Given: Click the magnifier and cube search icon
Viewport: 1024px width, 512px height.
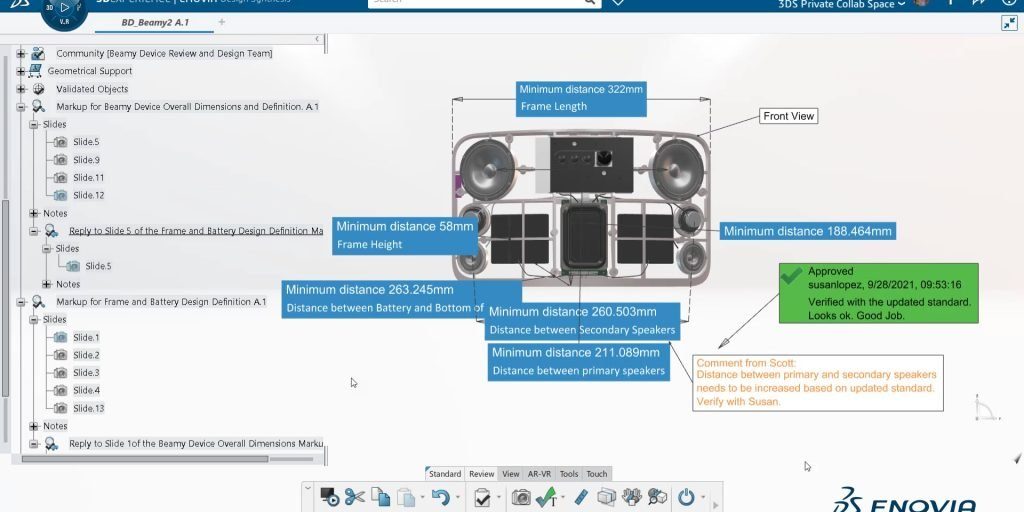Looking at the screenshot, I should click(657, 498).
